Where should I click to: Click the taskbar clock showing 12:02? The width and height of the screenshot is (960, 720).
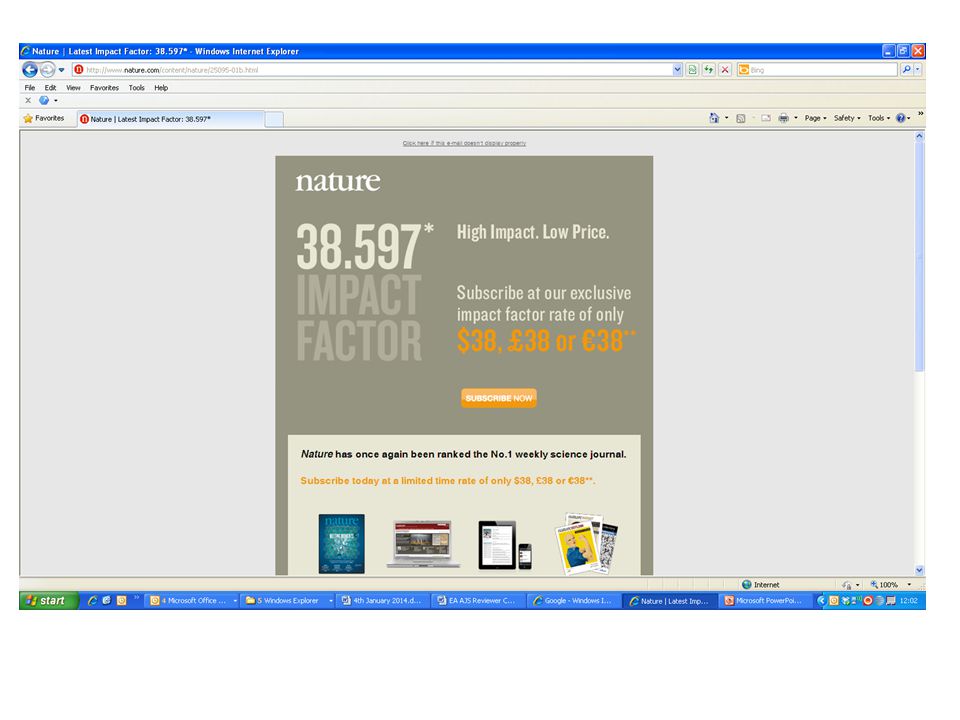[909, 601]
